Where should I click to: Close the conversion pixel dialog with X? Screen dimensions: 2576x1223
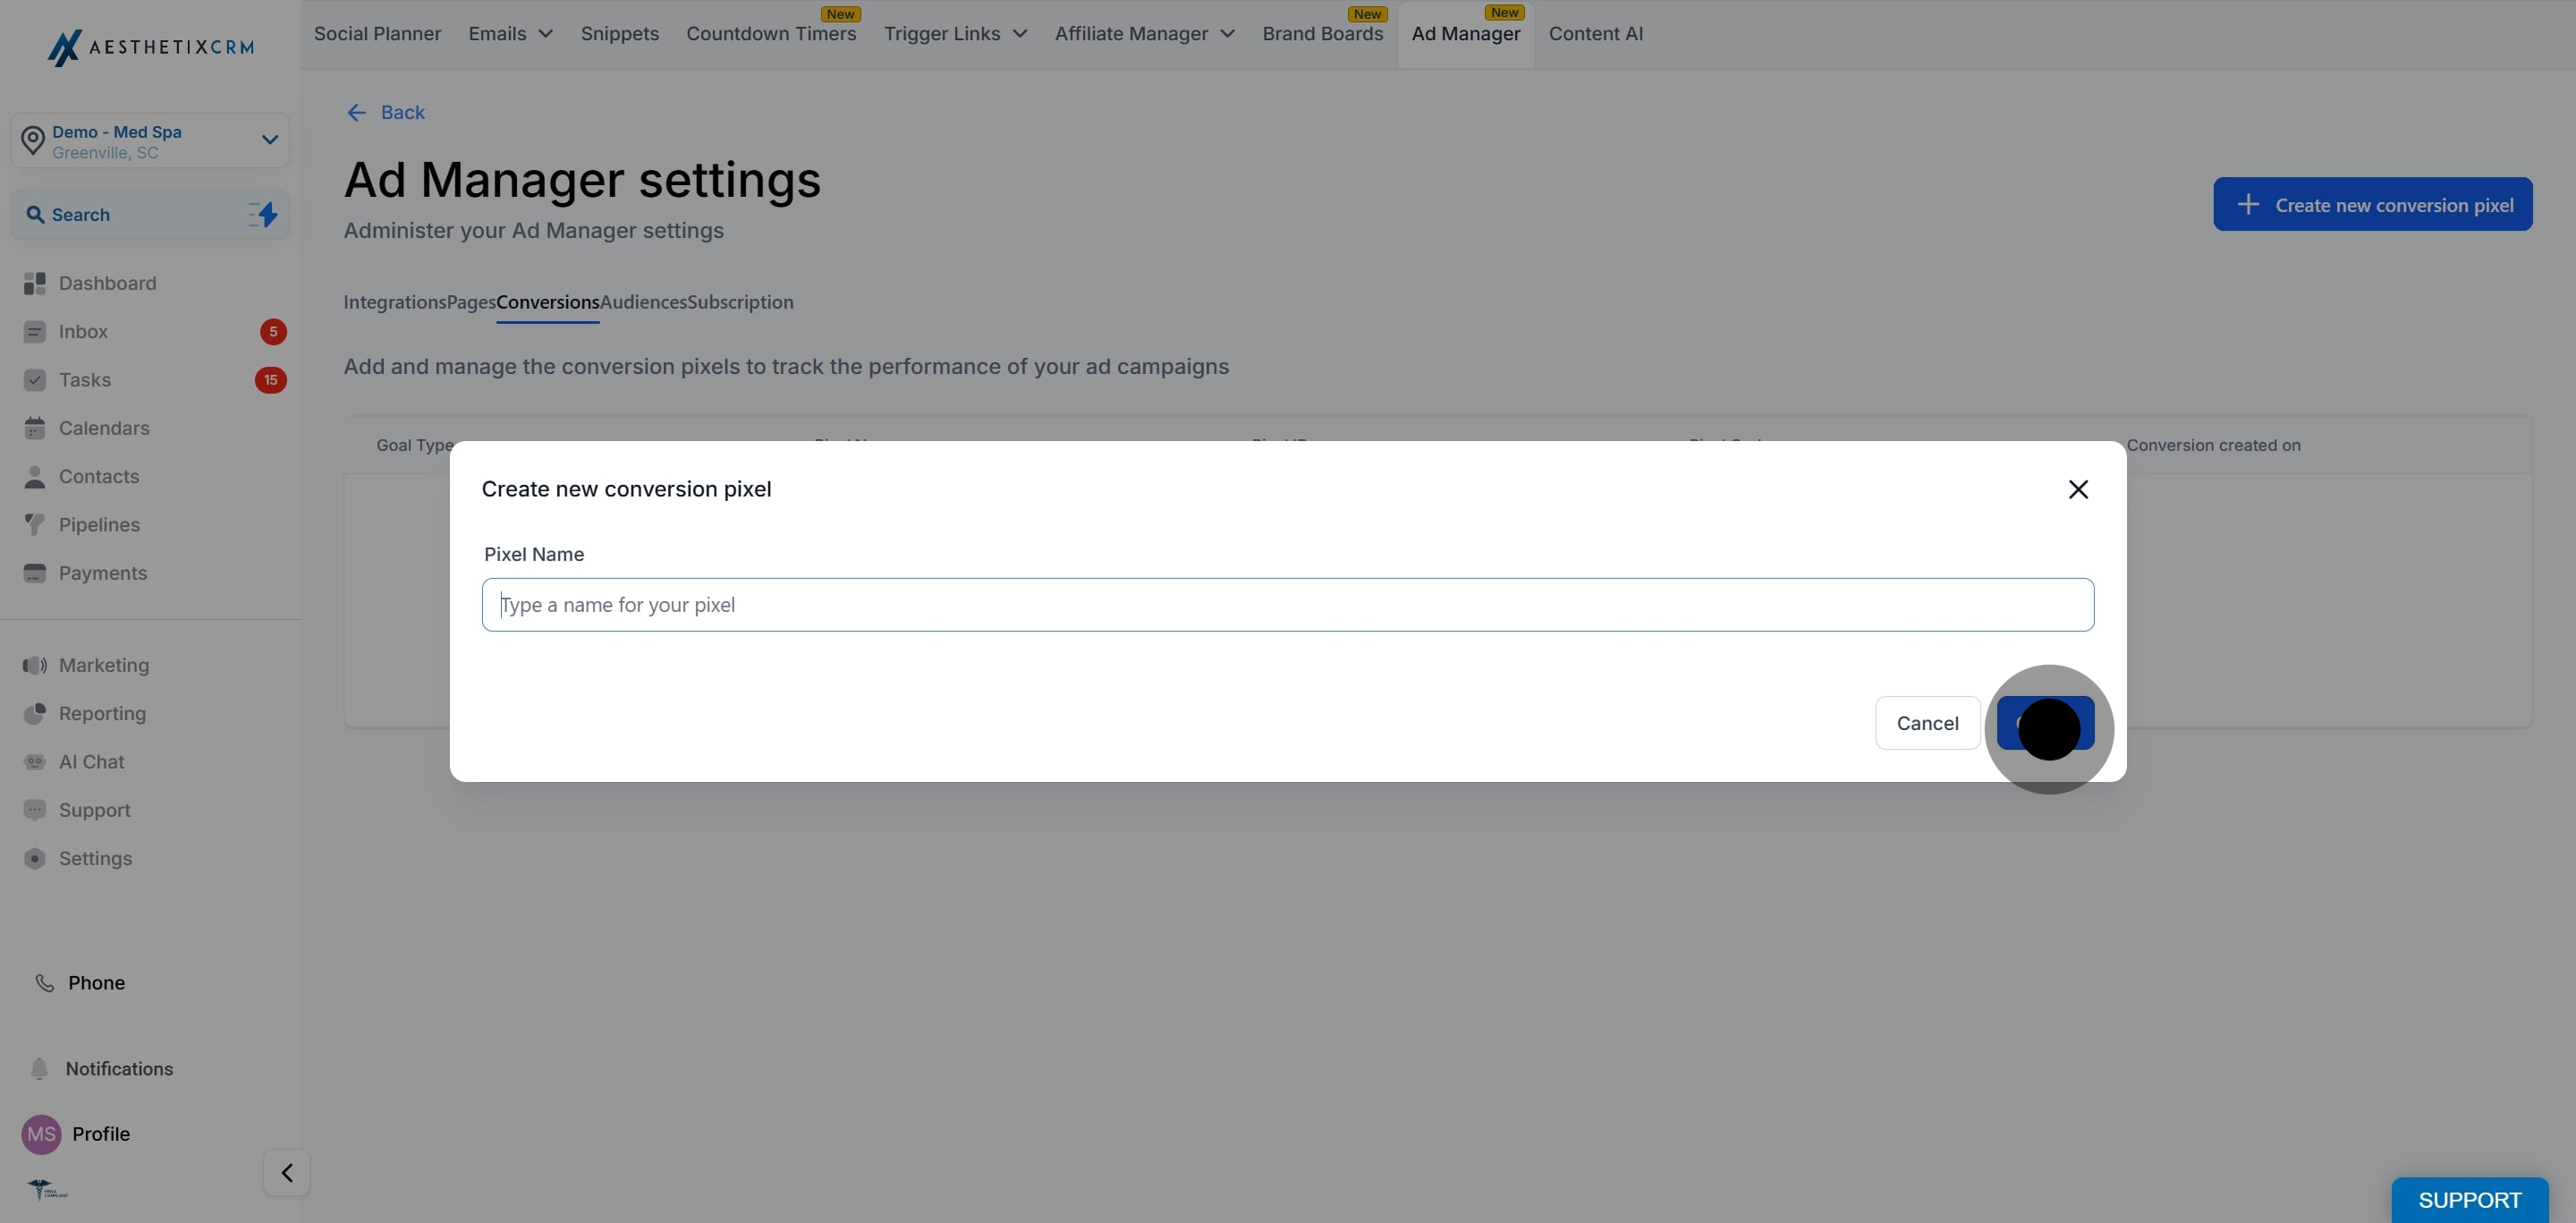2078,489
